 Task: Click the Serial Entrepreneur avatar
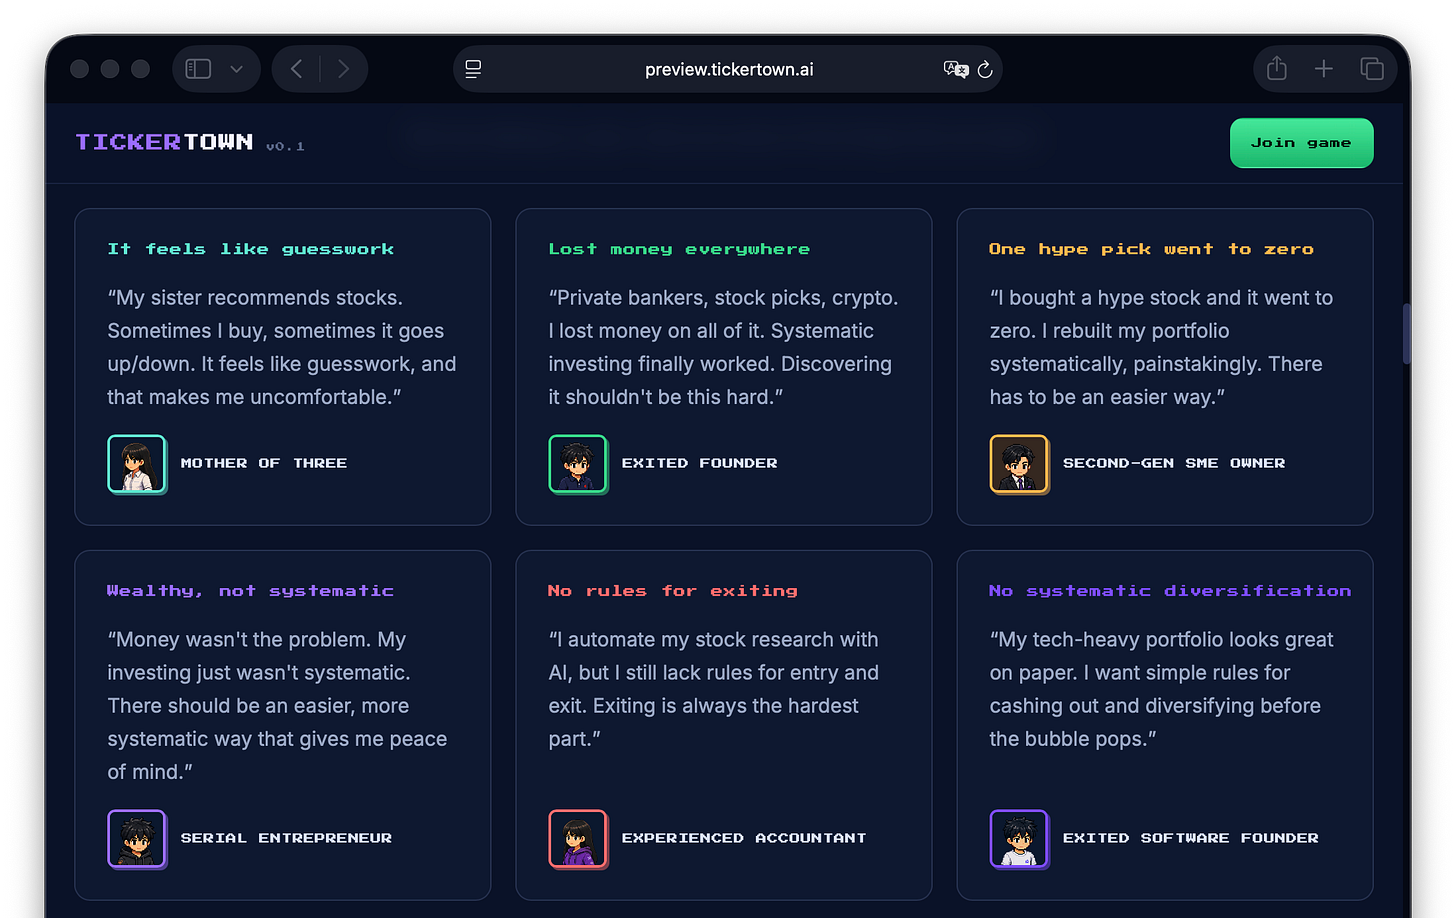137,839
